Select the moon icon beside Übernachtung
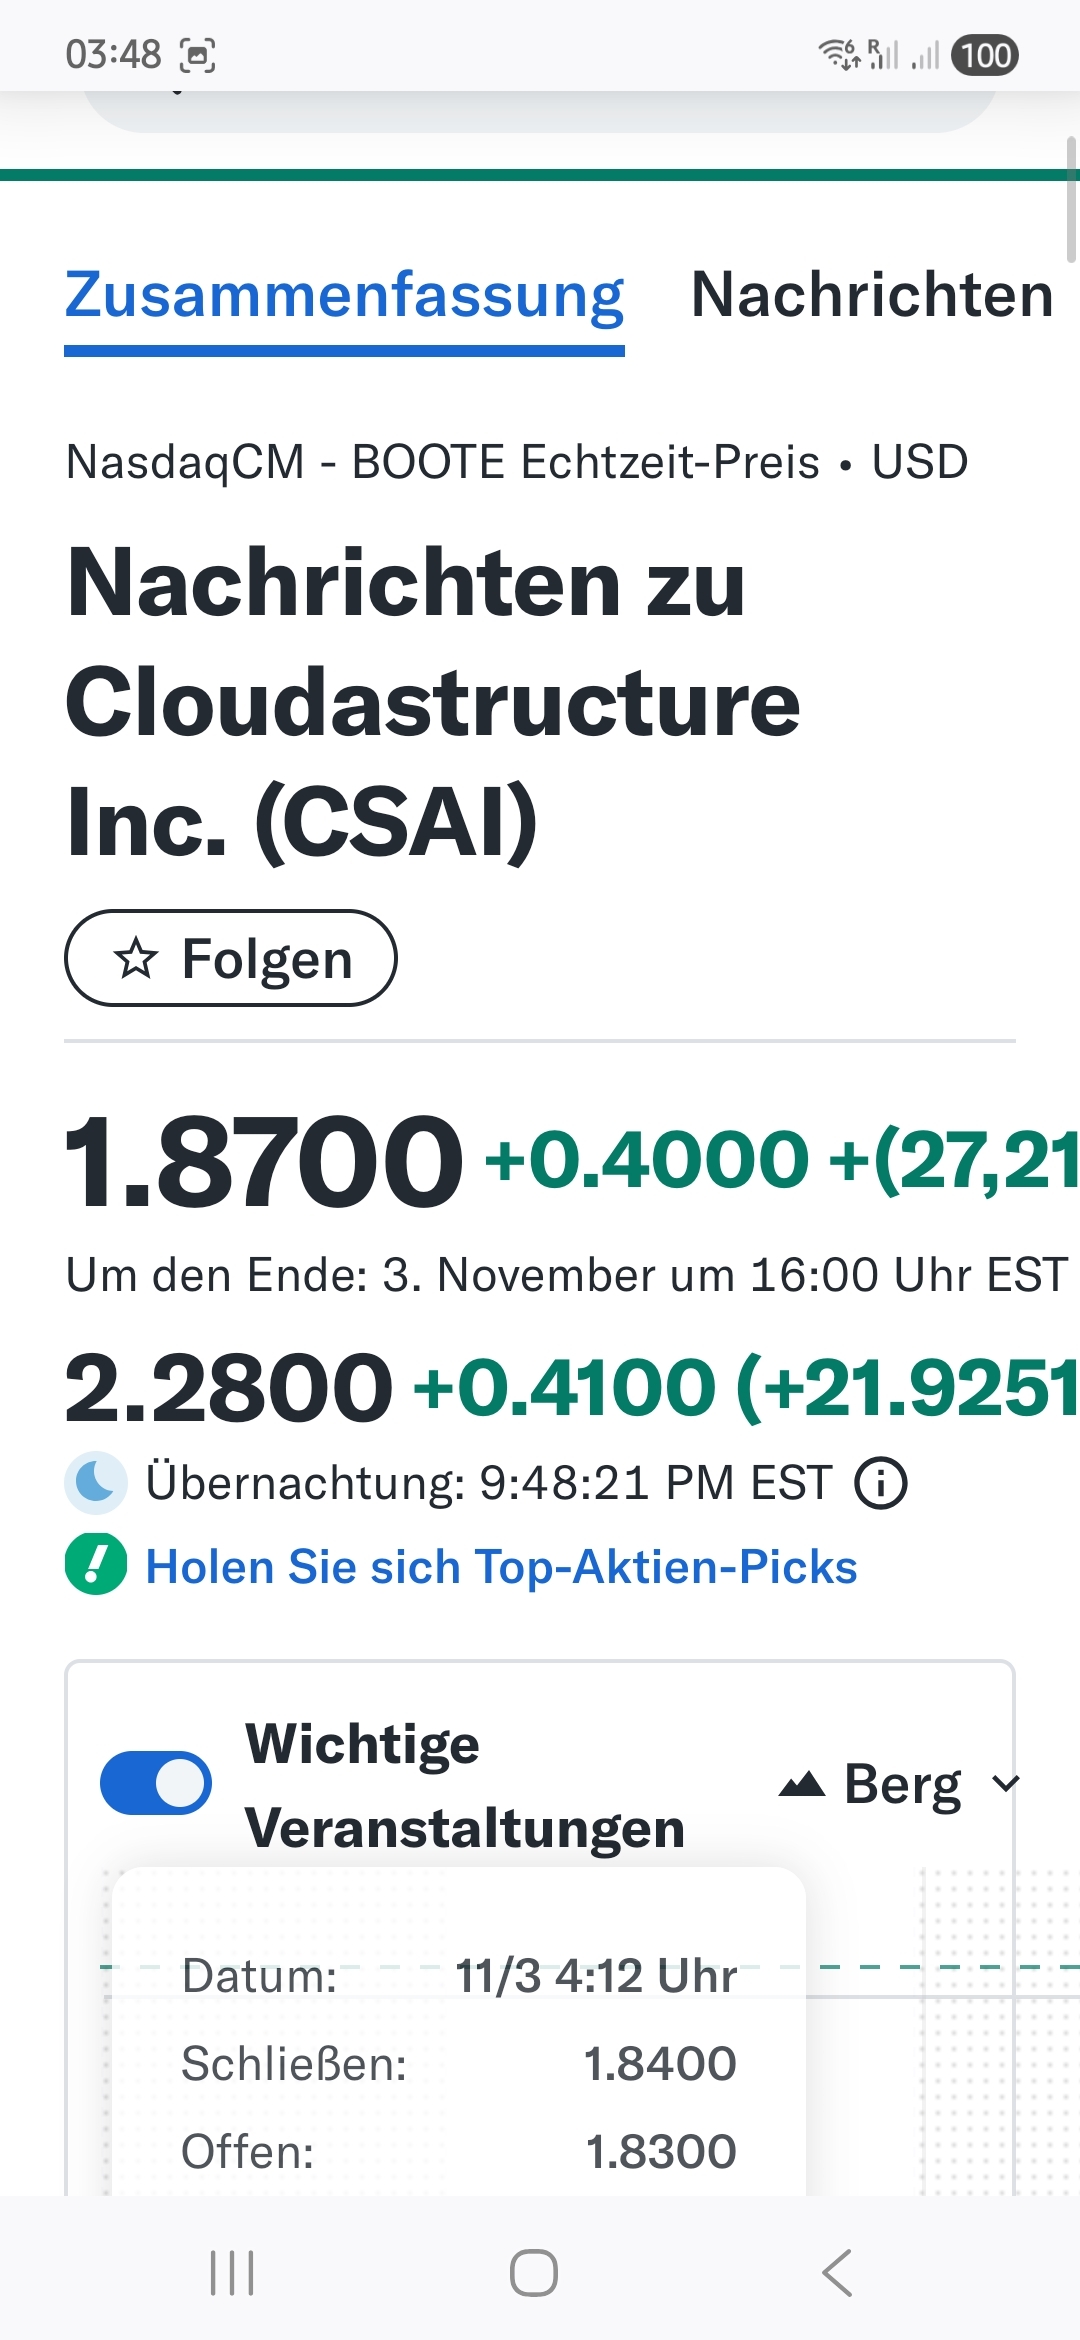 (95, 1483)
